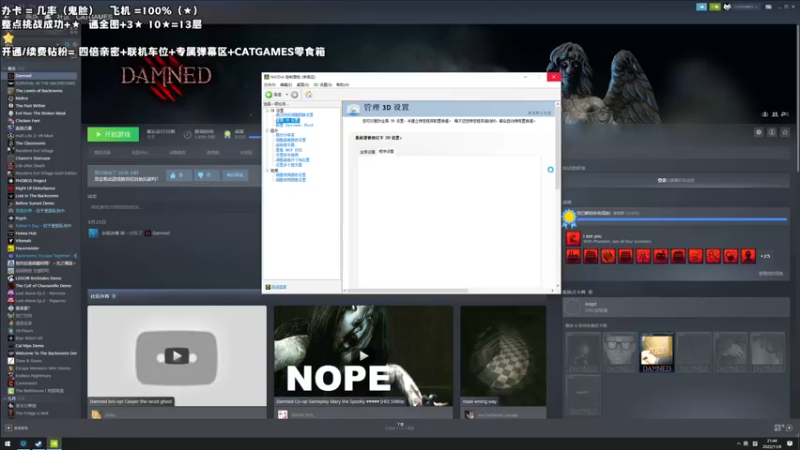This screenshot has height=450, width=800.
Task: Play the NOPE Damned Co-op Gameplay video
Action: click(363, 356)
